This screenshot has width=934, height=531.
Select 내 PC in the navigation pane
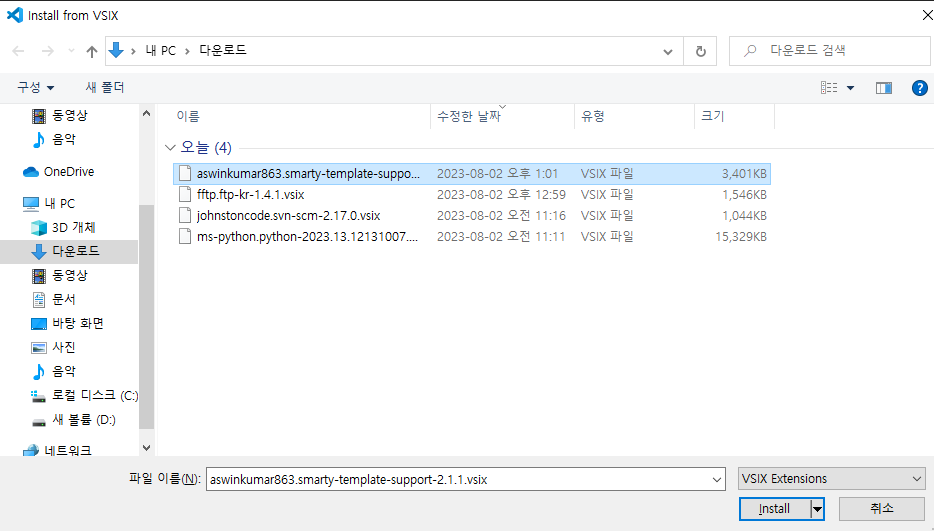pos(60,204)
